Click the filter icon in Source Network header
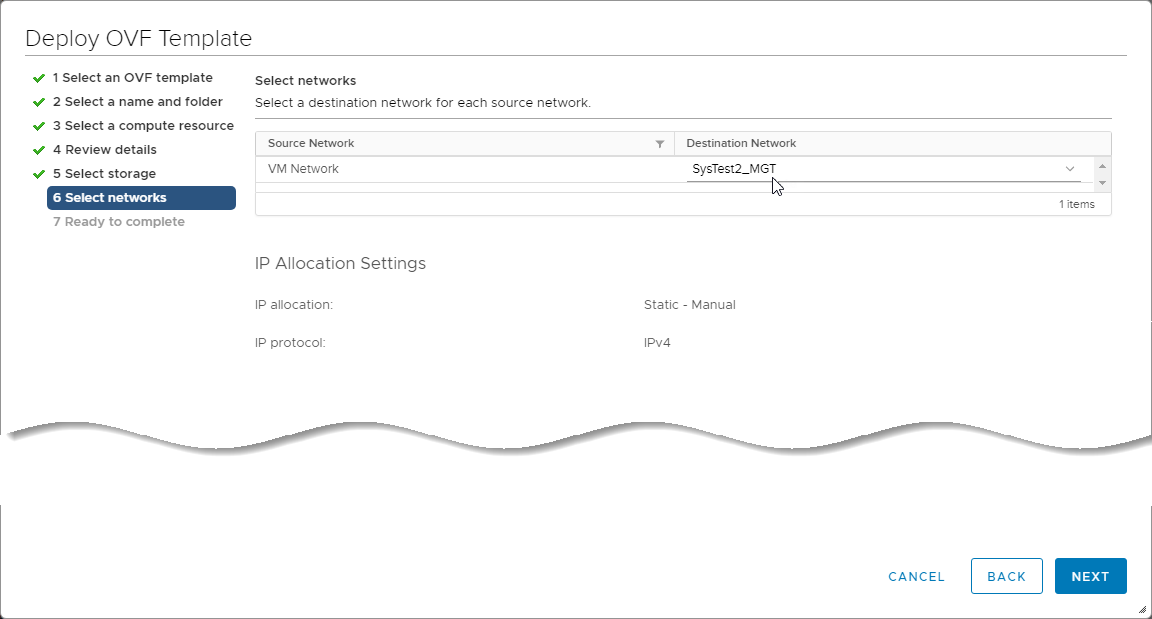The height and width of the screenshot is (619, 1152). (x=660, y=144)
